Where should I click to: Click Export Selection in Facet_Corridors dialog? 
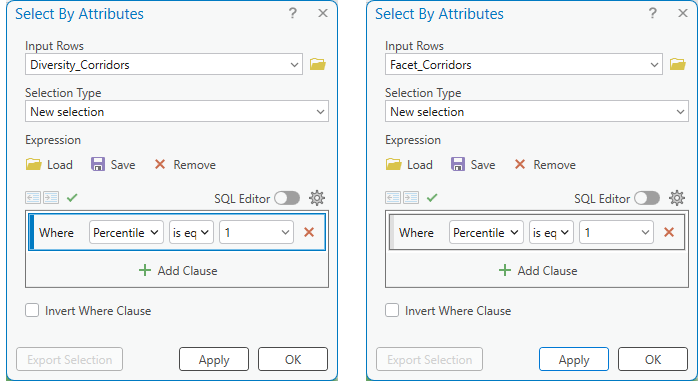click(x=429, y=359)
